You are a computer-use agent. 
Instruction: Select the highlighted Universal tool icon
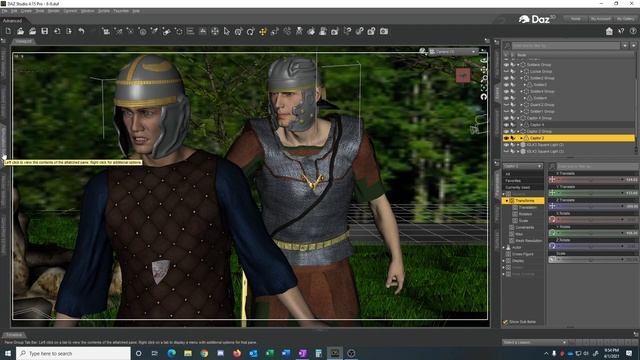pyautogui.click(x=263, y=31)
